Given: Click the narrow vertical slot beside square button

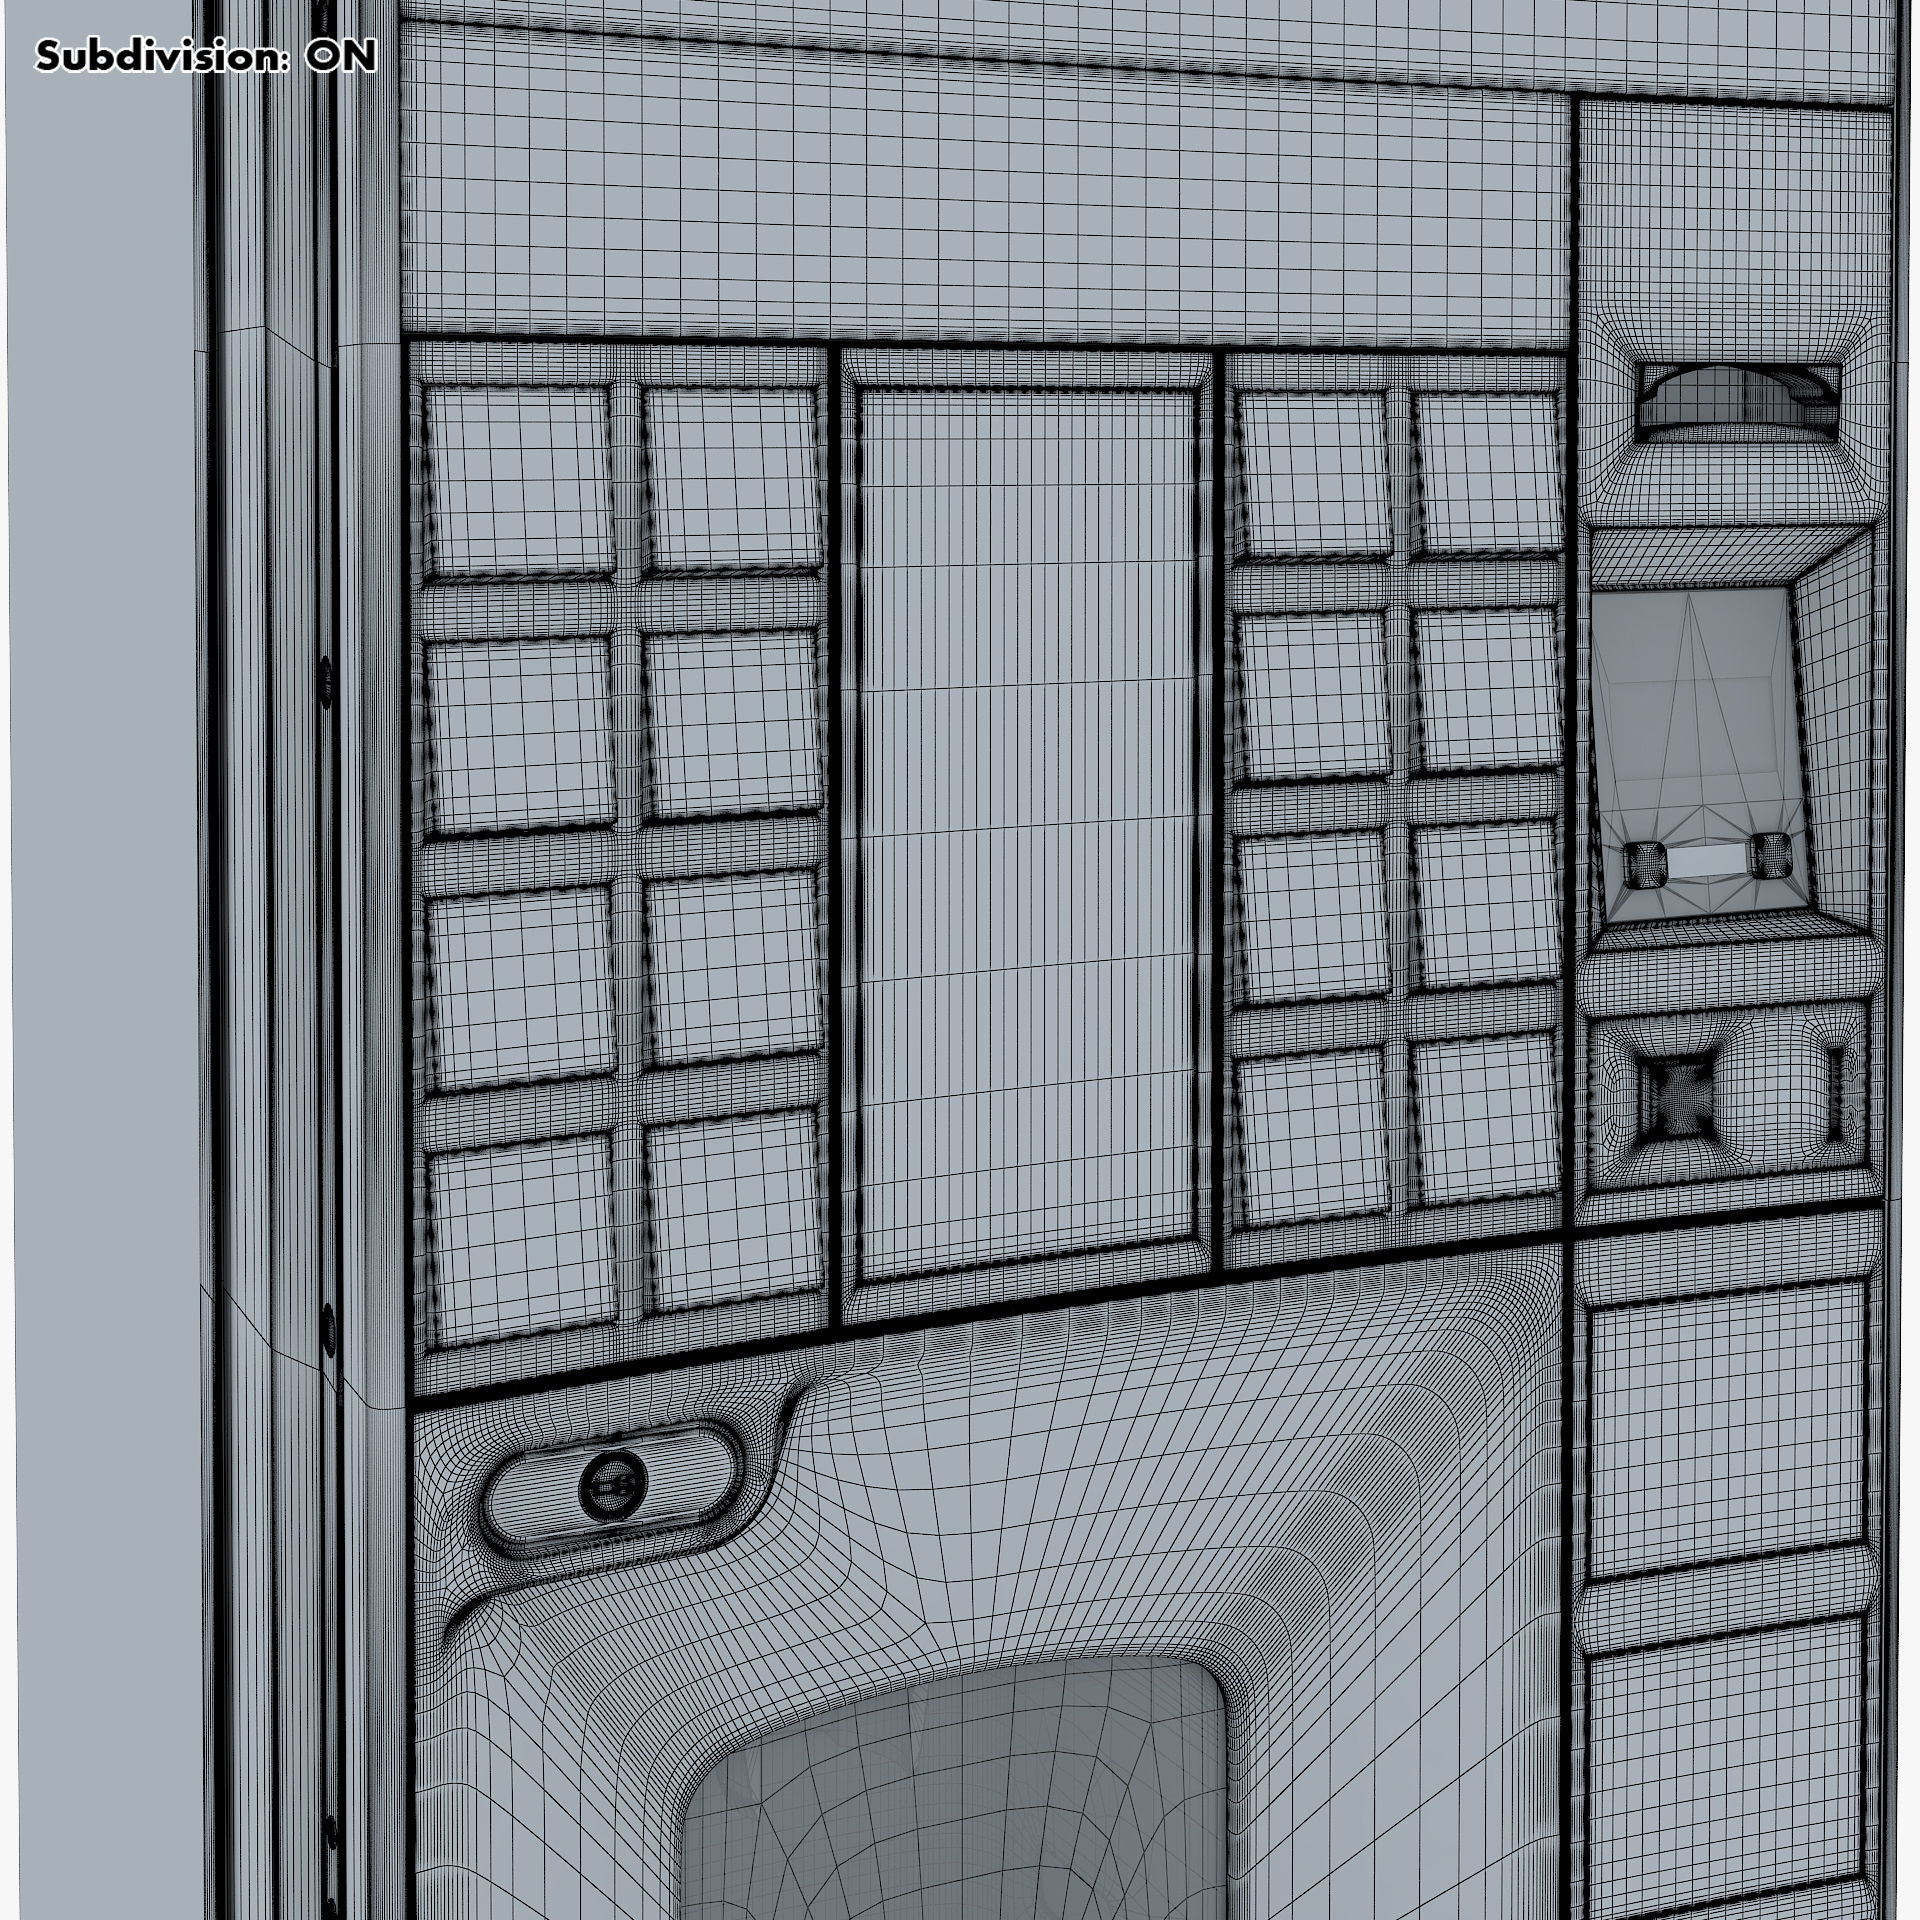Looking at the screenshot, I should [1834, 1093].
